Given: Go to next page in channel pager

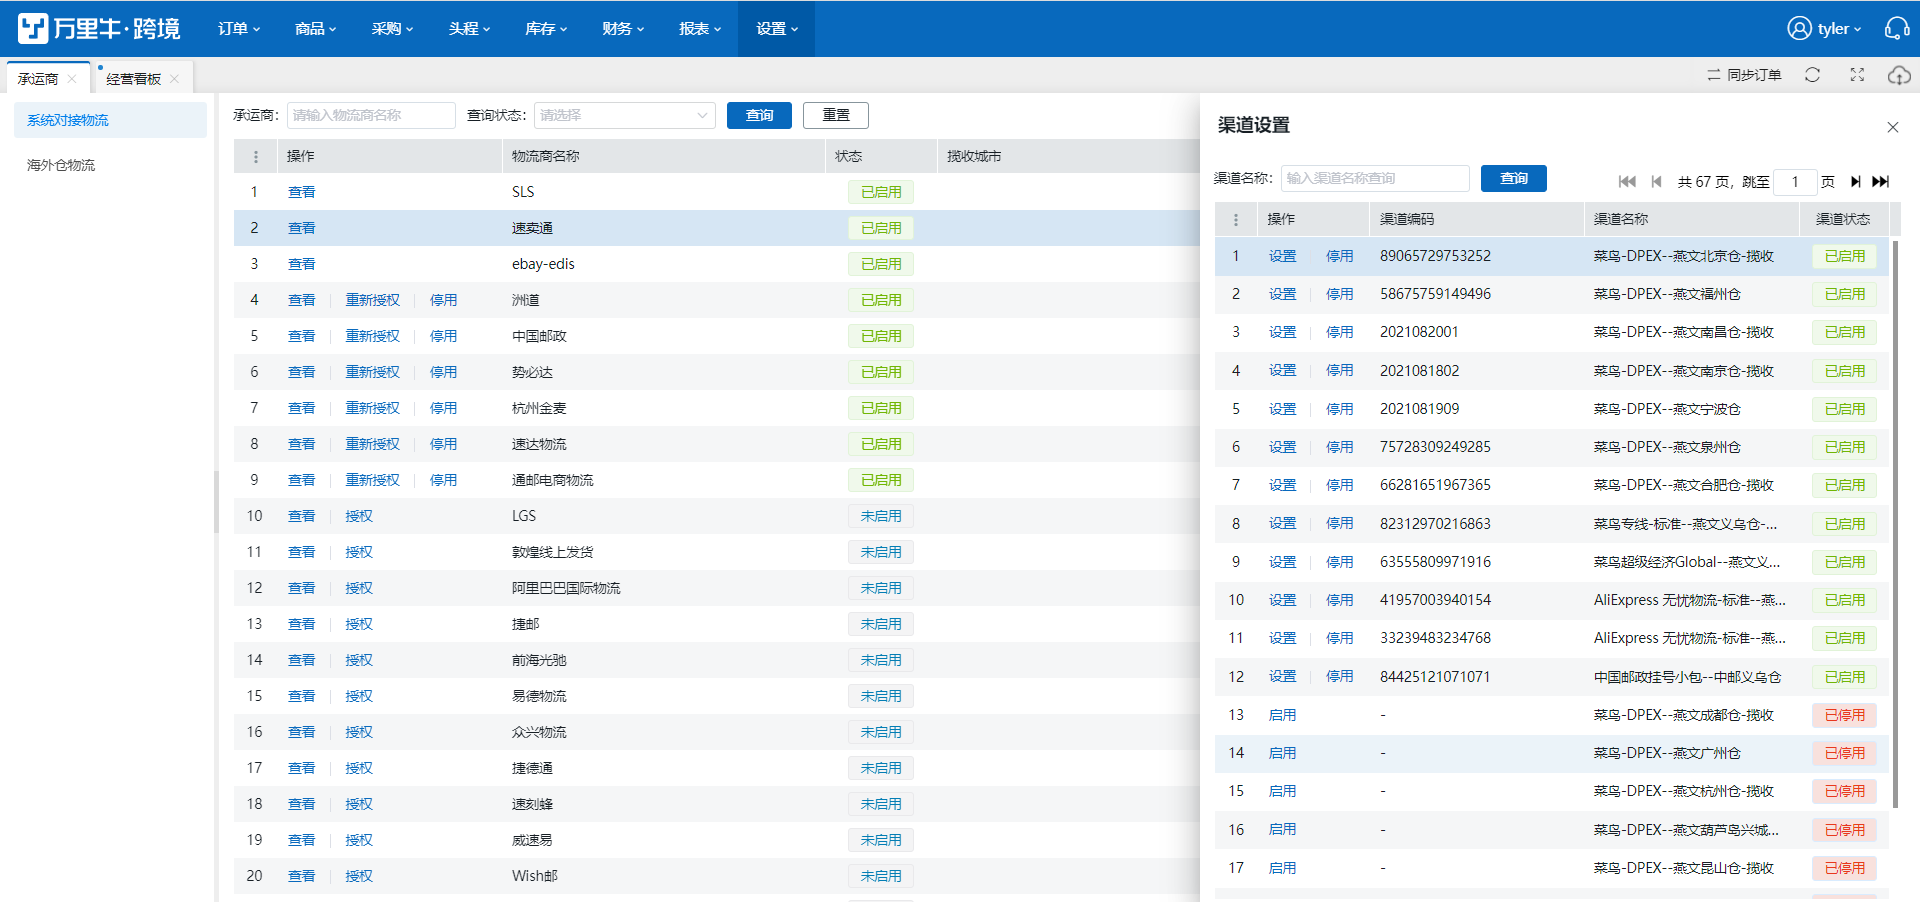Looking at the screenshot, I should [x=1855, y=181].
